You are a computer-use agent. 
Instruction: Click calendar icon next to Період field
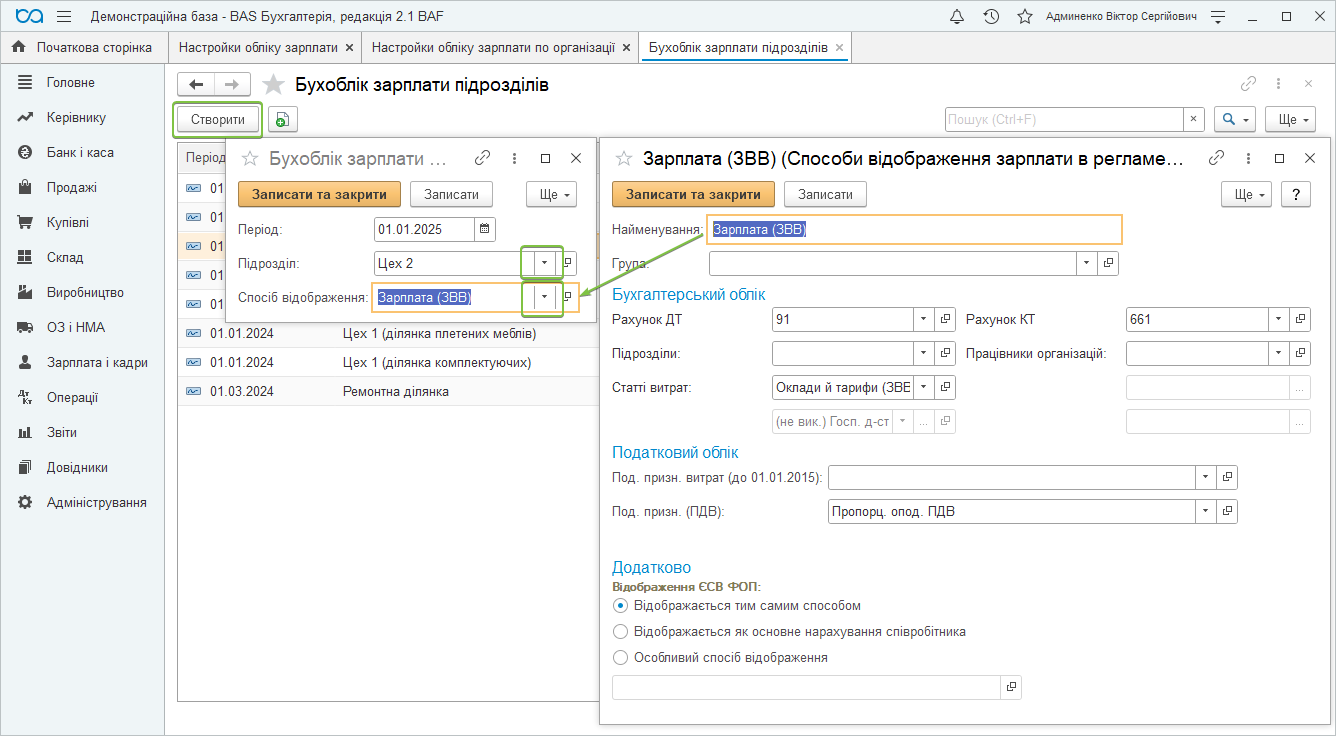485,229
